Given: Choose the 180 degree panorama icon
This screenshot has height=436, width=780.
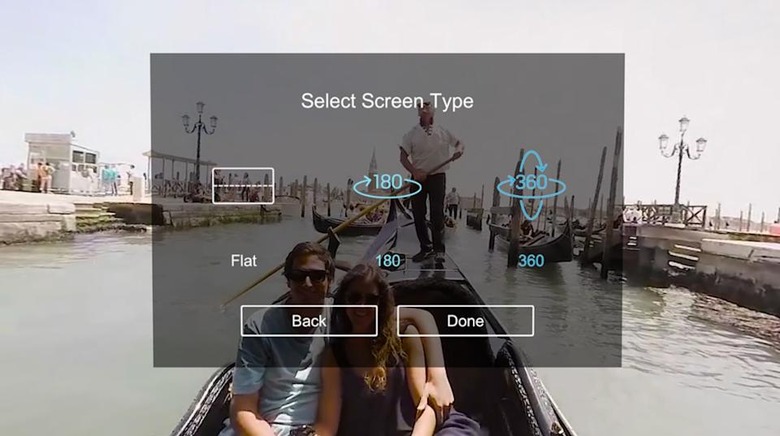Looking at the screenshot, I should coord(386,184).
